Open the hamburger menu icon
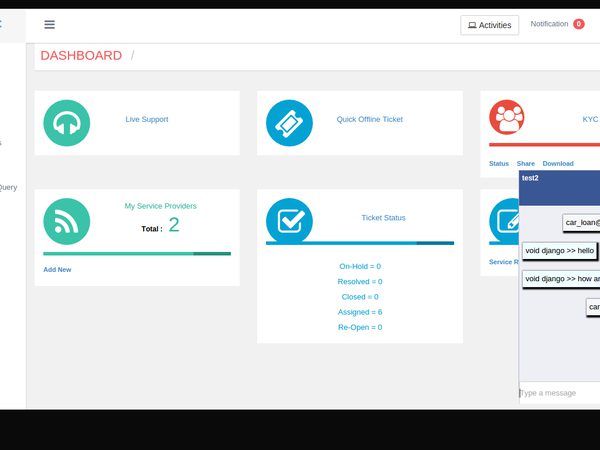This screenshot has width=600, height=450. point(49,24)
